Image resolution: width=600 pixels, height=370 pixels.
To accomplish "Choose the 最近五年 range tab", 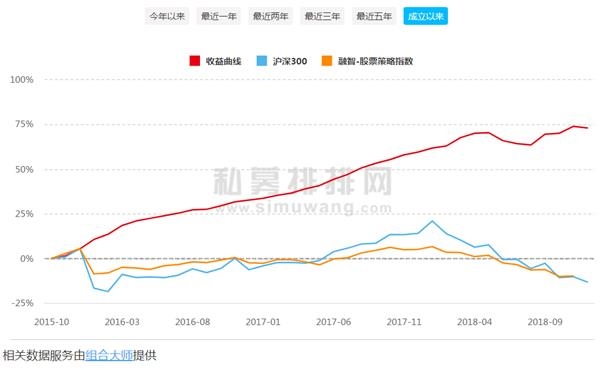I will click(x=374, y=16).
